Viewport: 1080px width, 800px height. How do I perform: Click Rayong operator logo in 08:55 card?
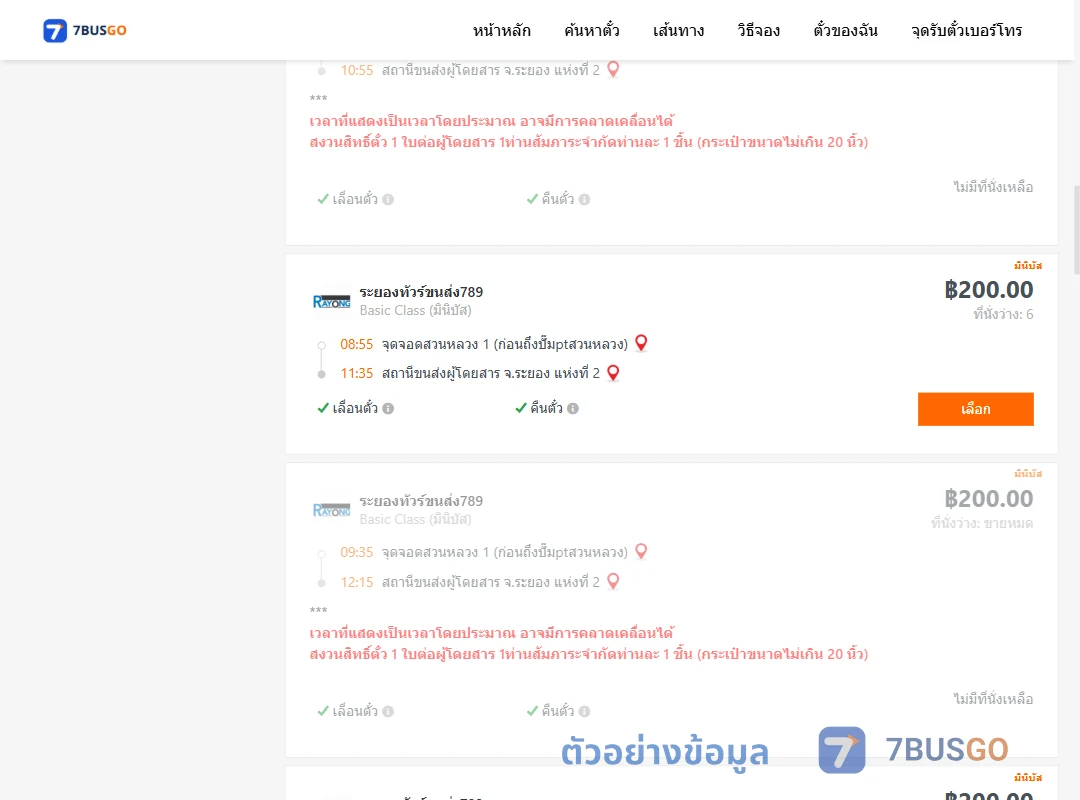tap(331, 302)
